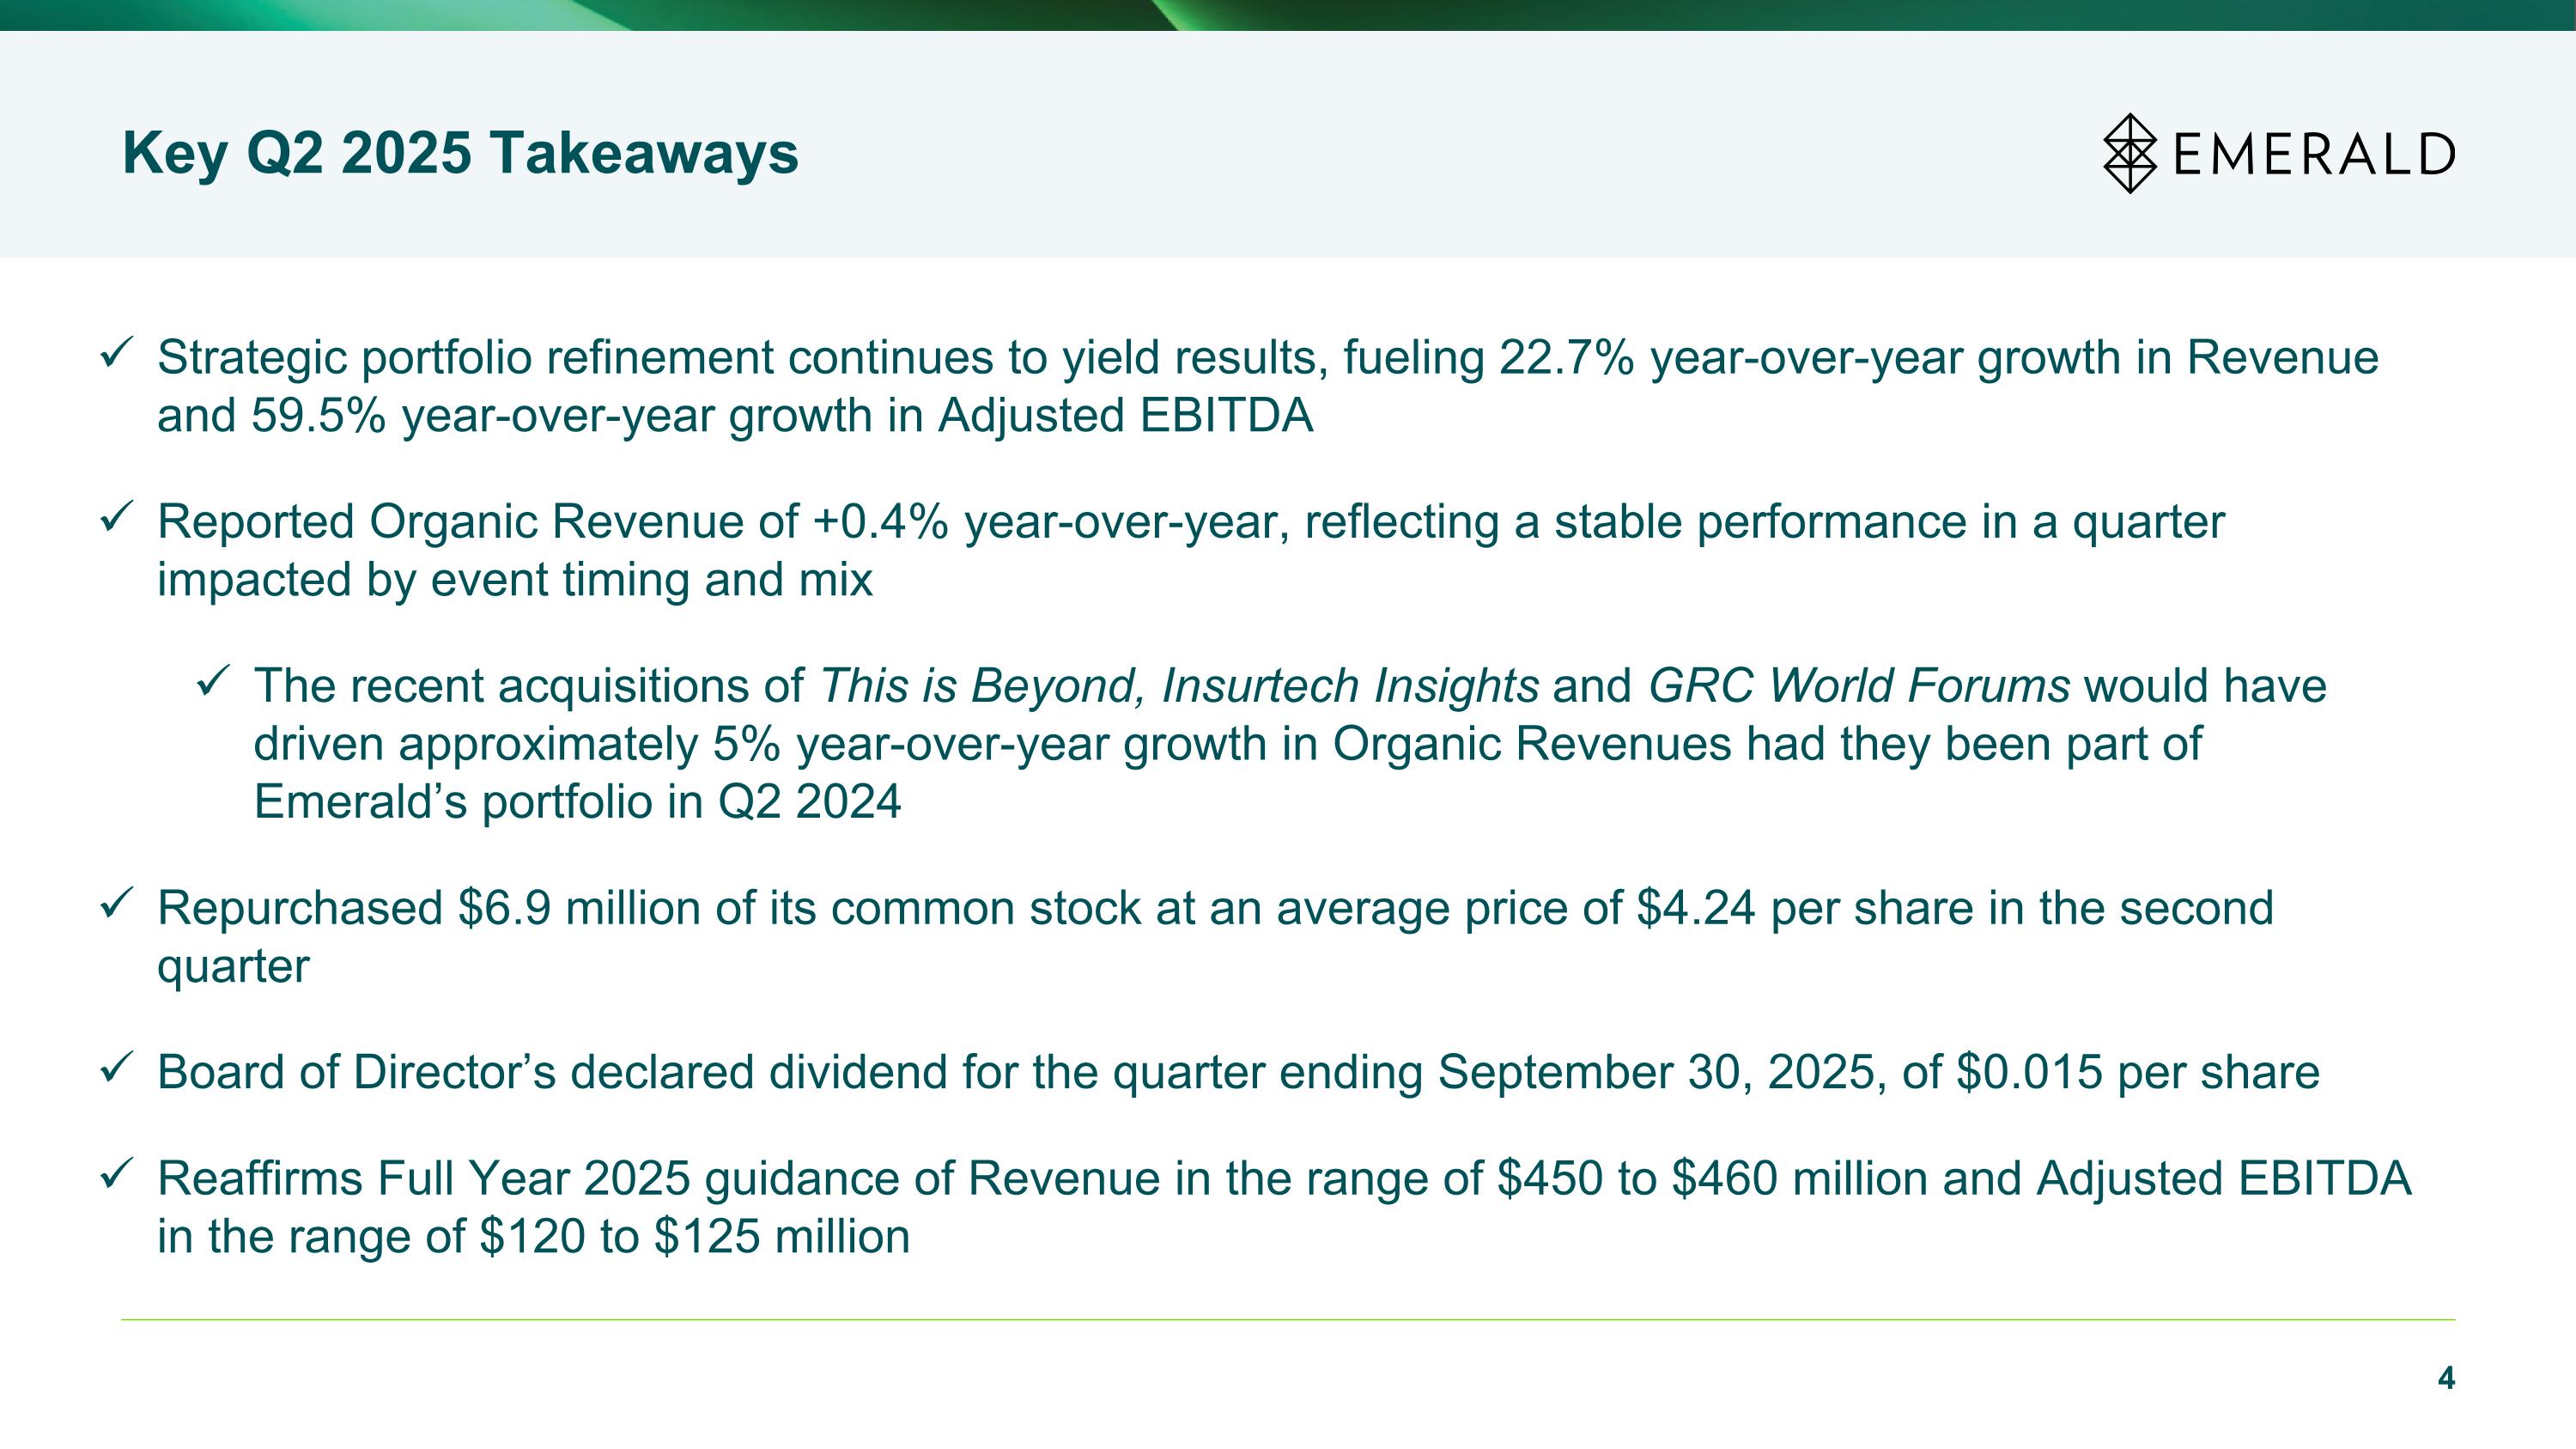Click the checkmark beside Strategic portfolio refinement
This screenshot has height=1449, width=2576.
112,355
